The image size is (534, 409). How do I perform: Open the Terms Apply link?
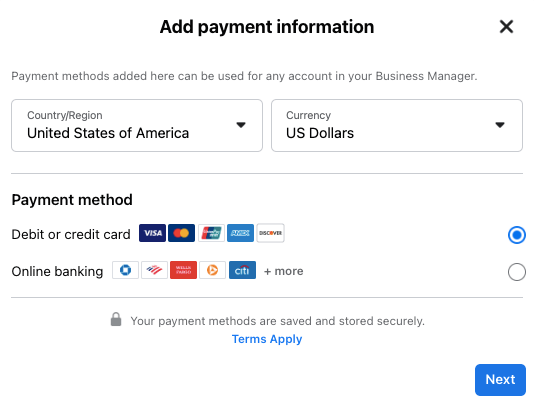click(x=267, y=339)
